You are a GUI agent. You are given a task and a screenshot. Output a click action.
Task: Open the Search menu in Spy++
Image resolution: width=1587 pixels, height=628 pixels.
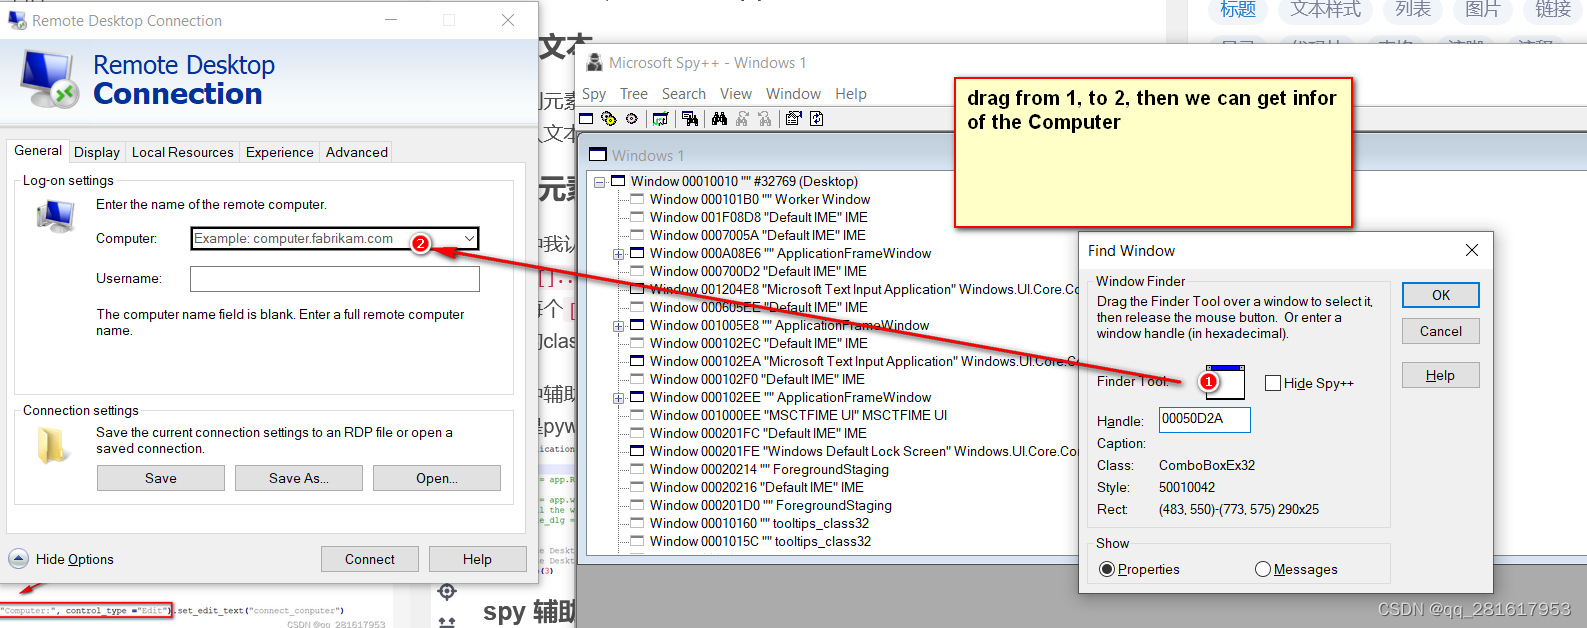pyautogui.click(x=684, y=94)
